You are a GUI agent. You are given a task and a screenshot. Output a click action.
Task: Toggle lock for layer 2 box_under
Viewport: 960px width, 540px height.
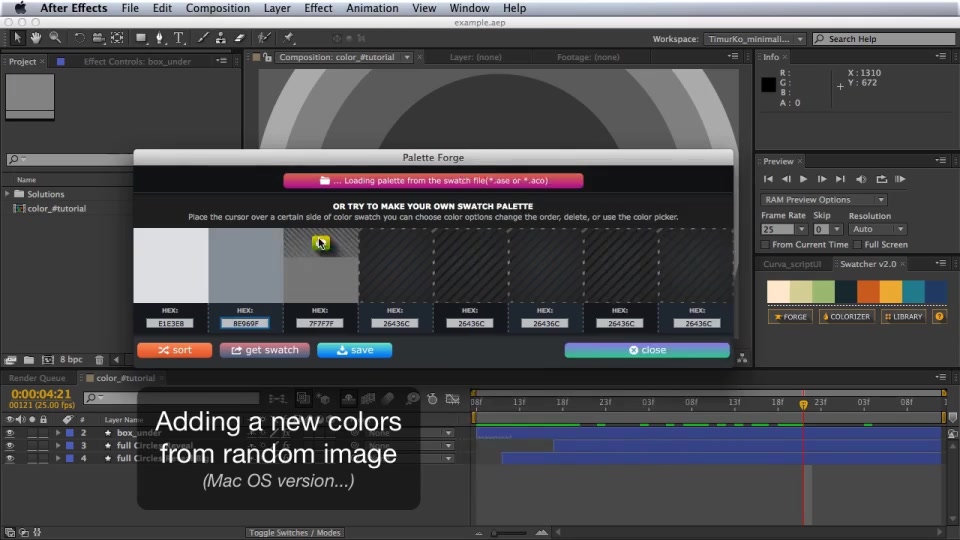(43, 433)
